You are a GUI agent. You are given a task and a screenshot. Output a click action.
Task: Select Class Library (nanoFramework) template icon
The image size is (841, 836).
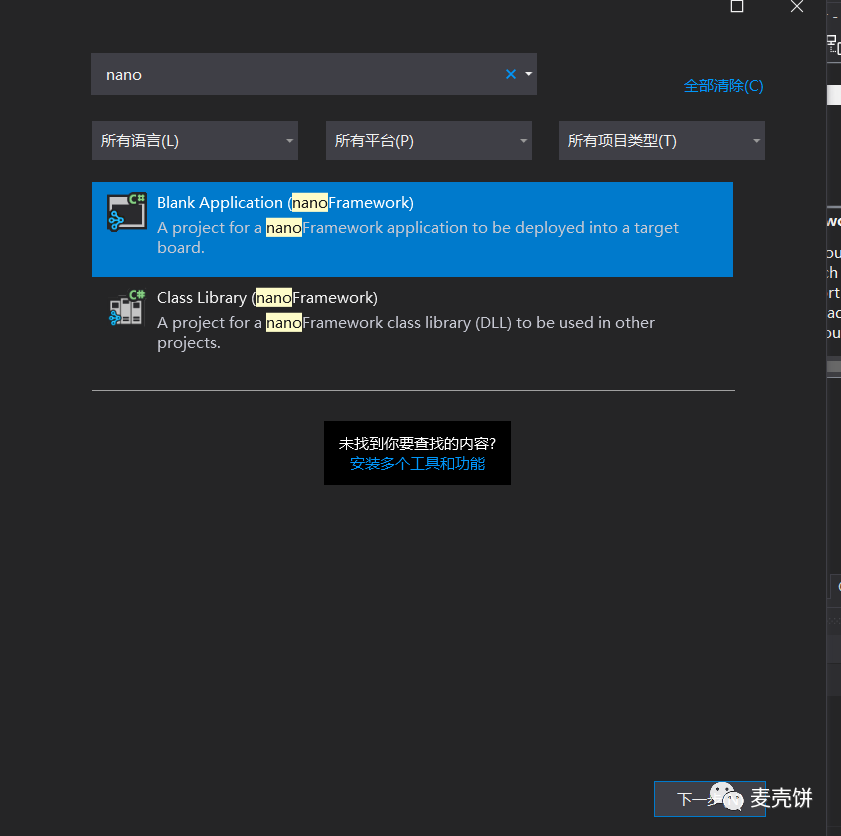coord(127,307)
